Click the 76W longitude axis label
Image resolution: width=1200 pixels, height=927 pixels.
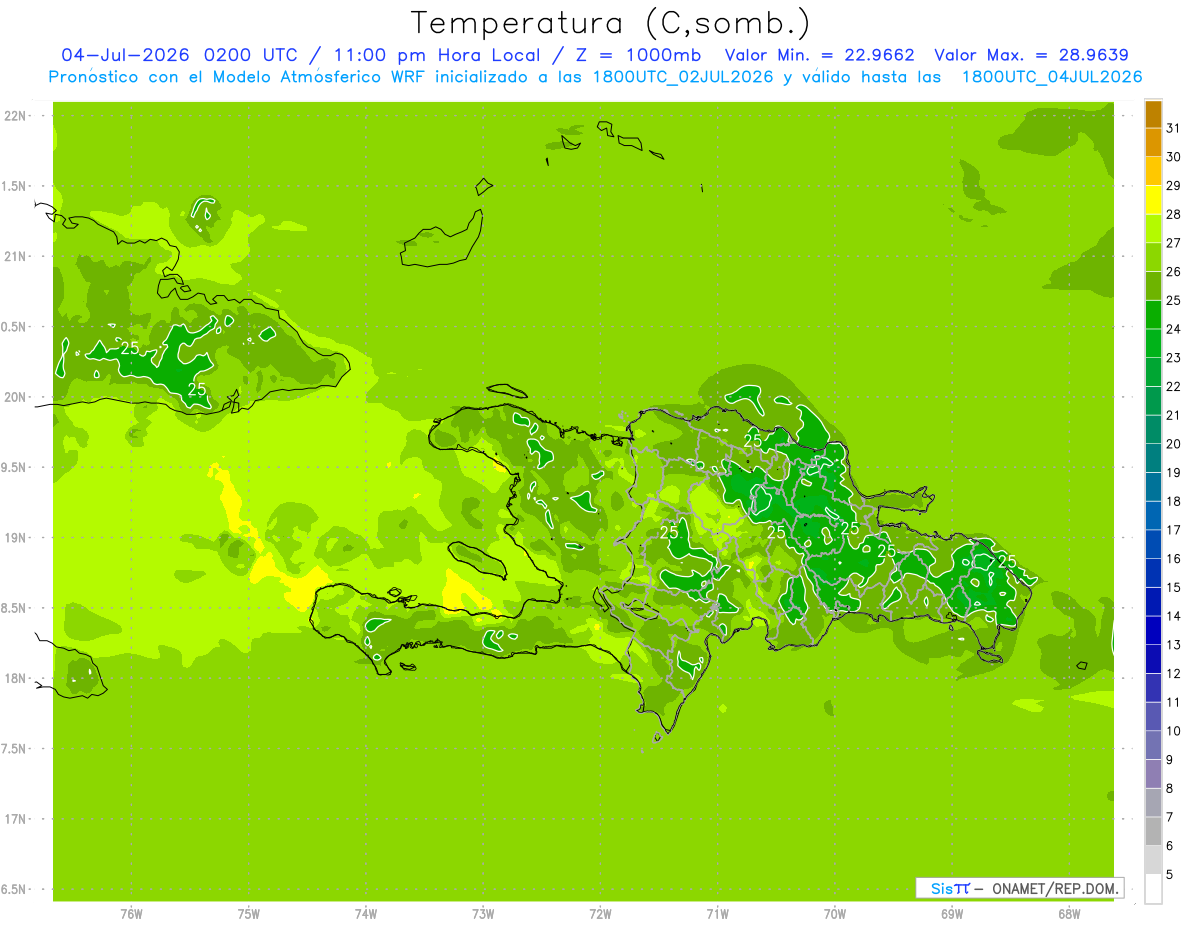click(131, 913)
